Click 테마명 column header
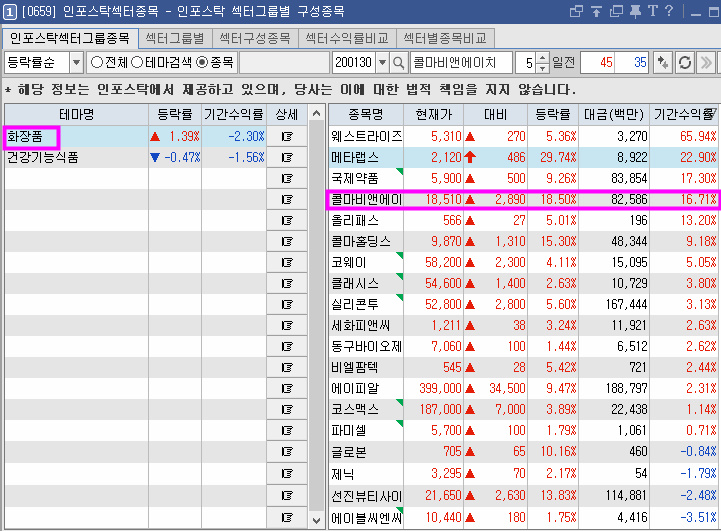This screenshot has height=531, width=721. tap(76, 114)
